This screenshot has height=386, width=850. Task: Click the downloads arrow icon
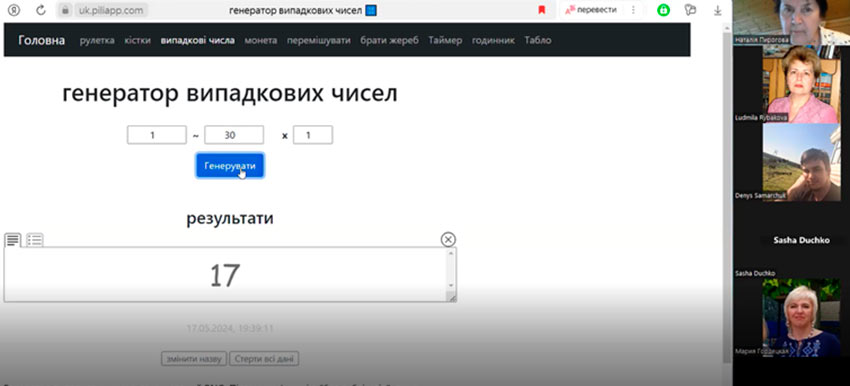tap(718, 10)
